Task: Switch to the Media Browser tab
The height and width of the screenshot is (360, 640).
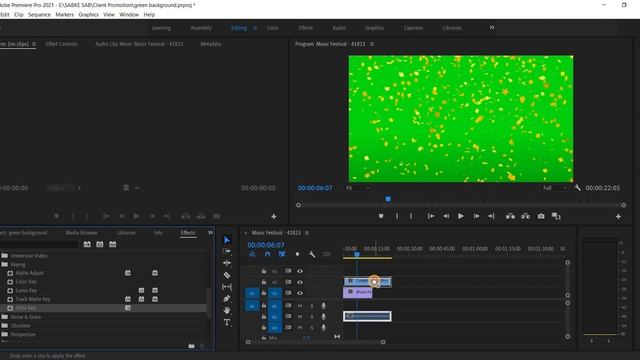Action: coord(82,233)
